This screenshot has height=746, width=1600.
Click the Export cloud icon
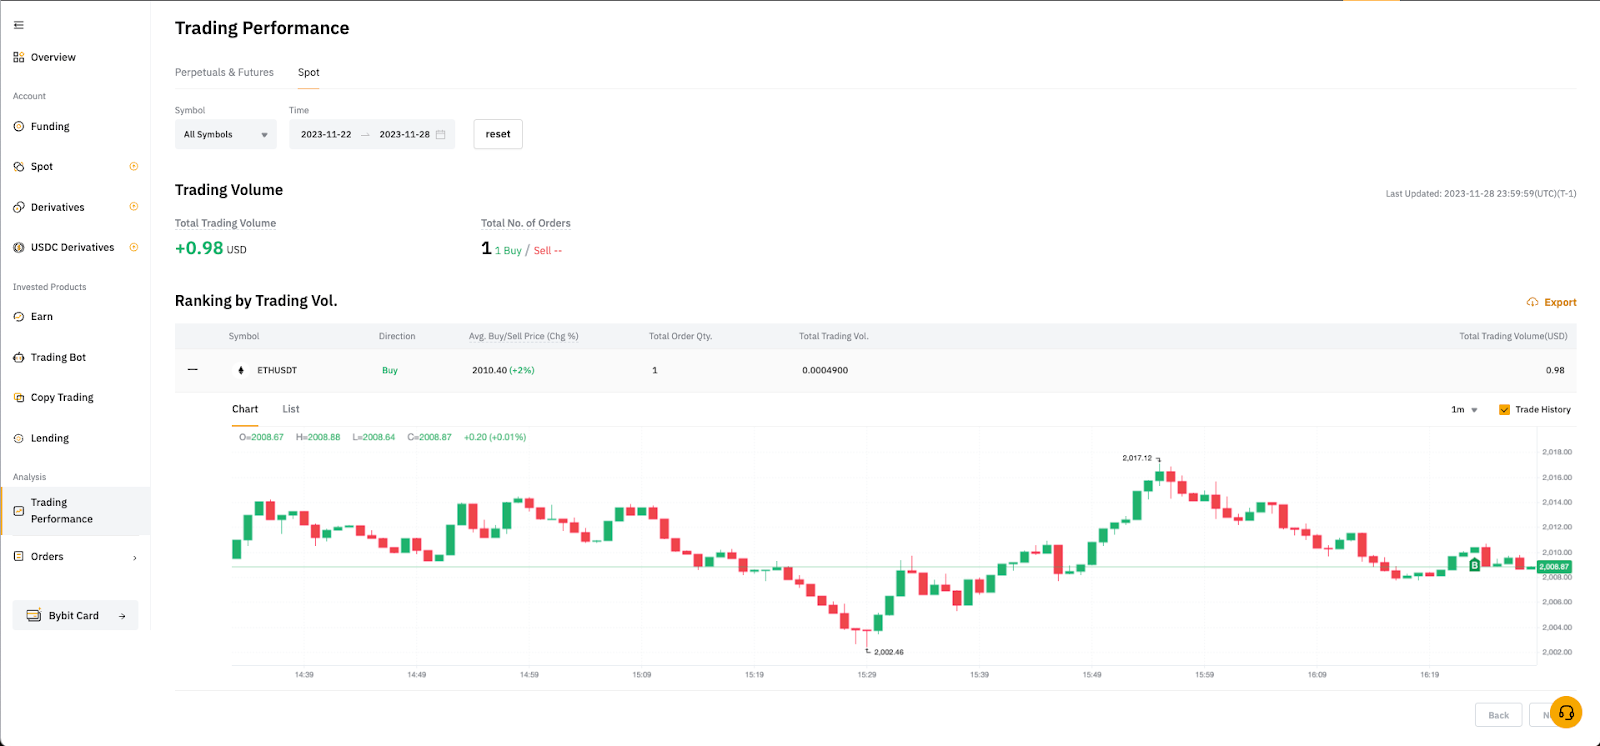pyautogui.click(x=1532, y=302)
